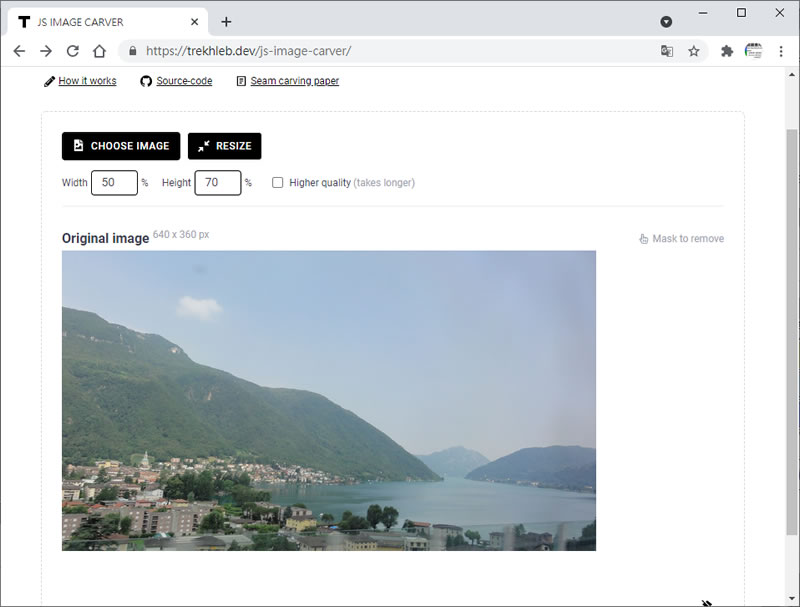Open a new browser tab
This screenshot has width=800, height=607.
226,22
